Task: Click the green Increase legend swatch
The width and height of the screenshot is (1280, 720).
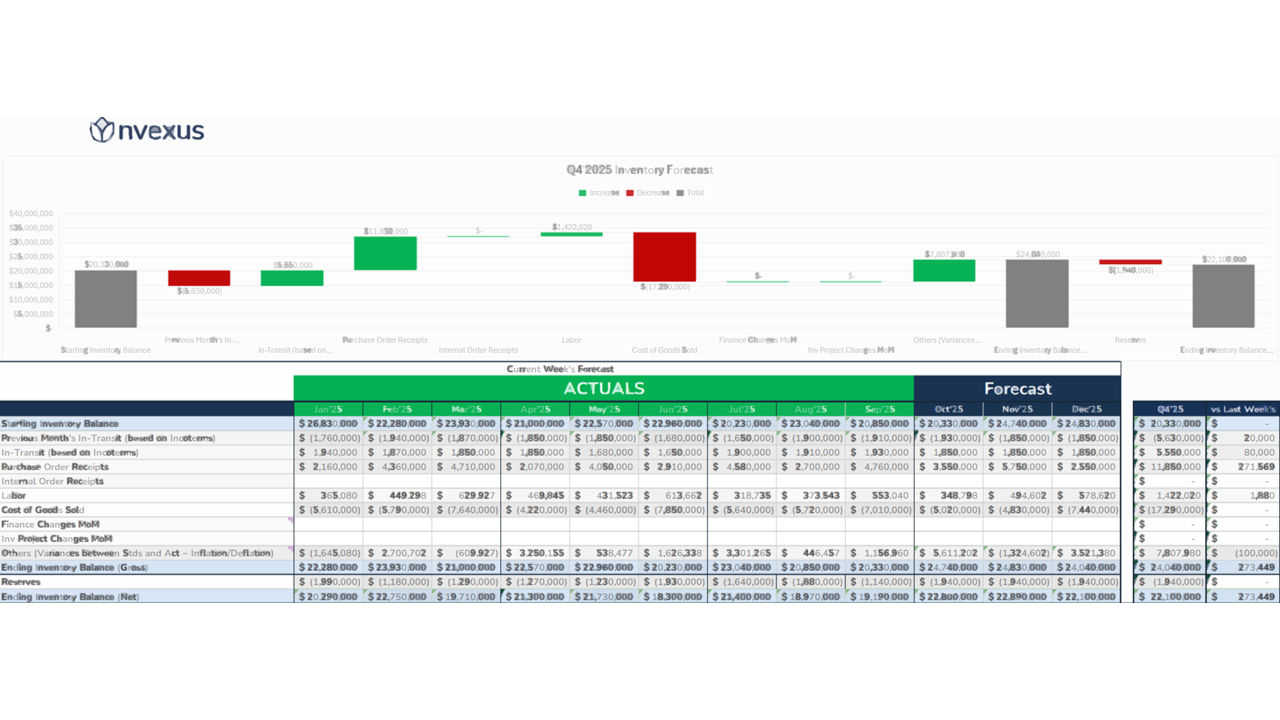Action: click(x=582, y=193)
